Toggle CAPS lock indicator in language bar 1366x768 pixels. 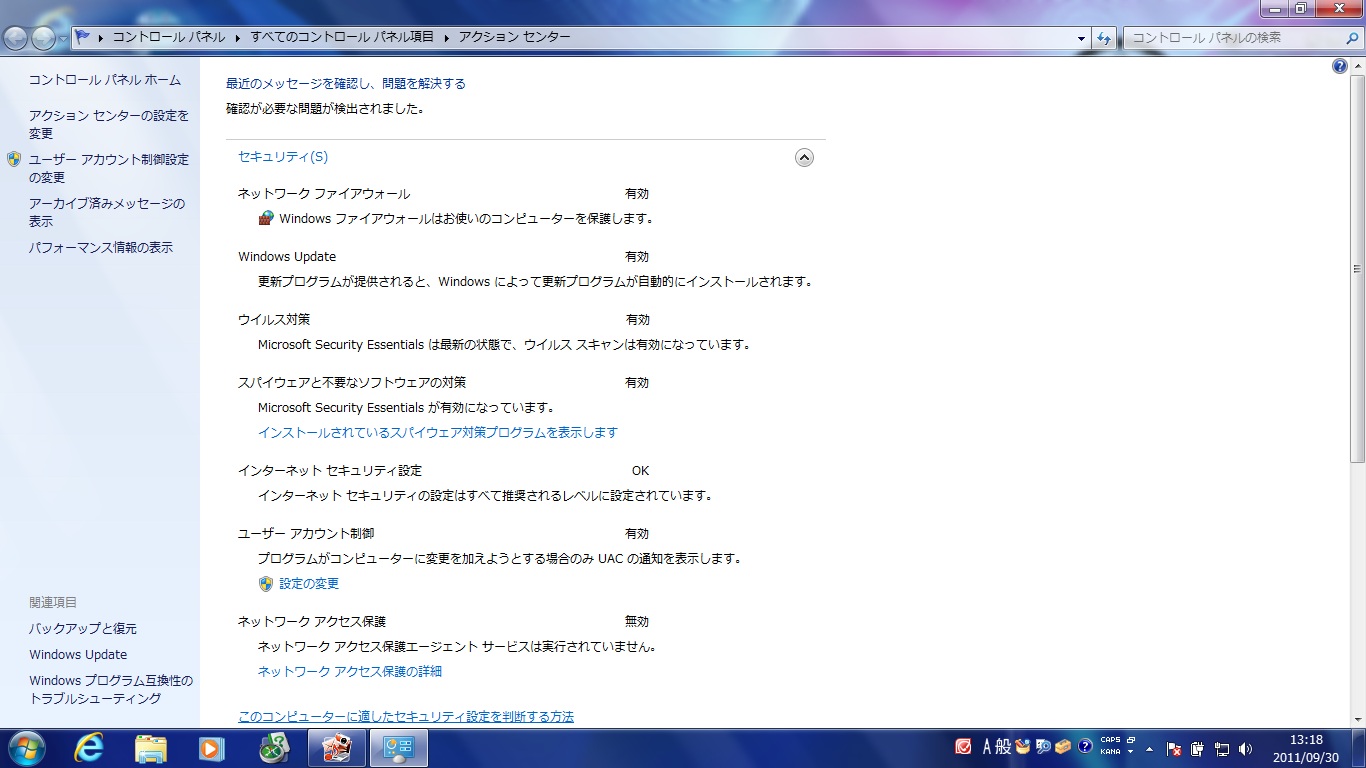click(1110, 740)
